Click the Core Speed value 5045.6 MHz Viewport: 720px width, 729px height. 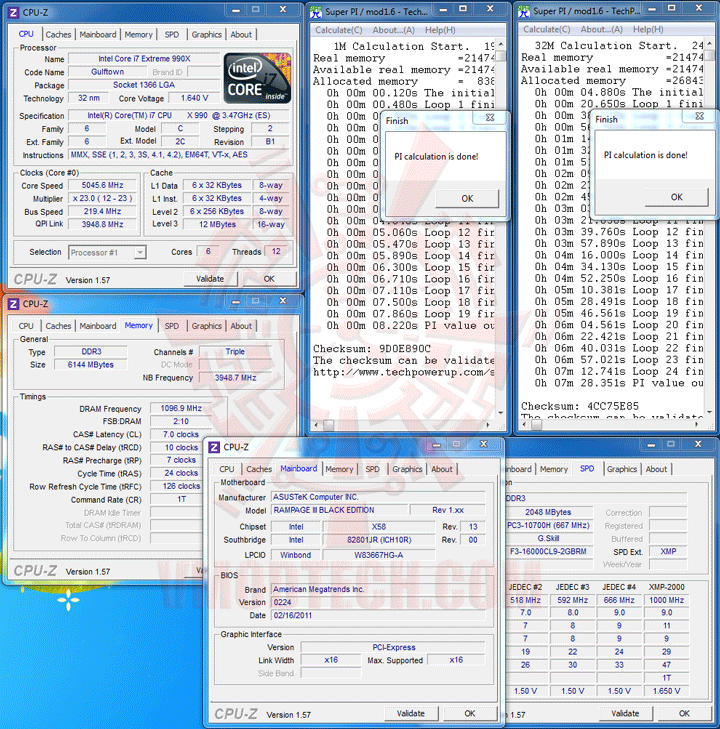click(103, 185)
